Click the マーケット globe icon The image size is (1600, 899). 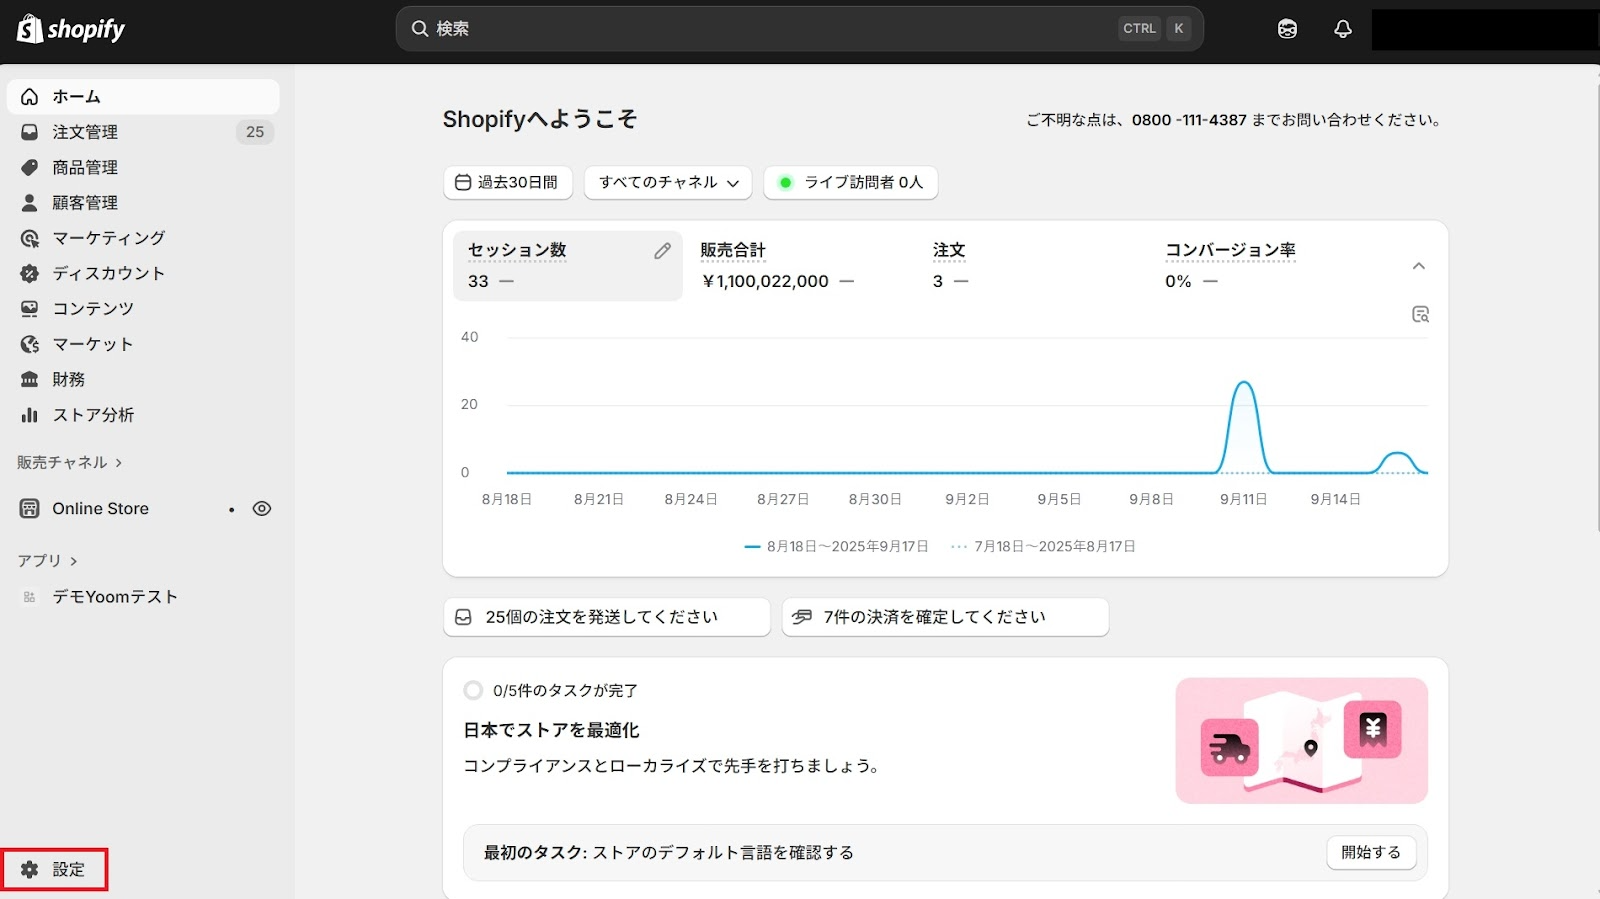point(30,344)
